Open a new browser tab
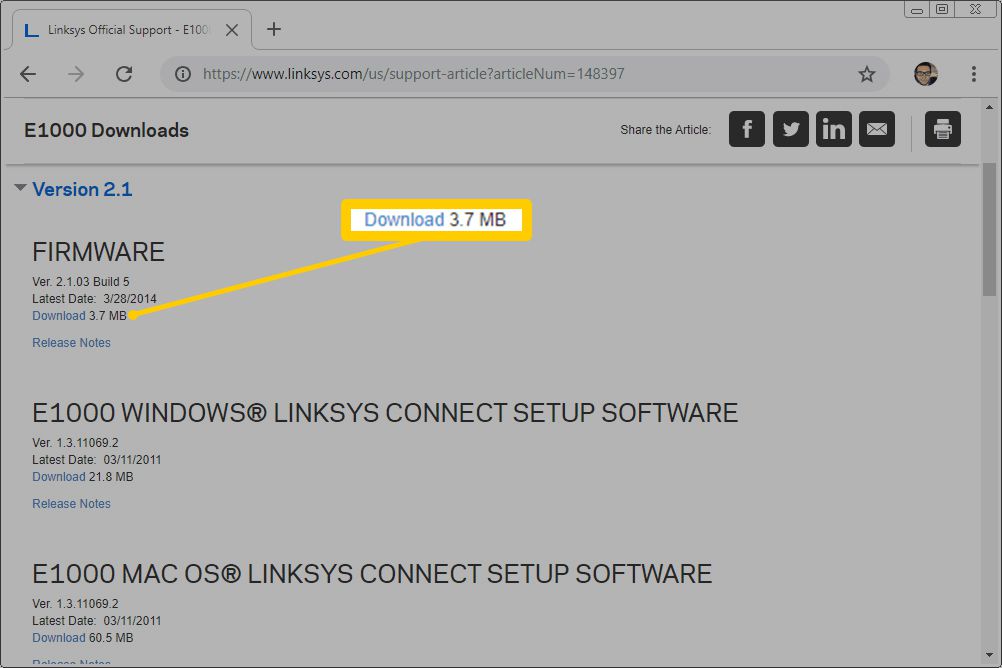1002x668 pixels. tap(274, 29)
